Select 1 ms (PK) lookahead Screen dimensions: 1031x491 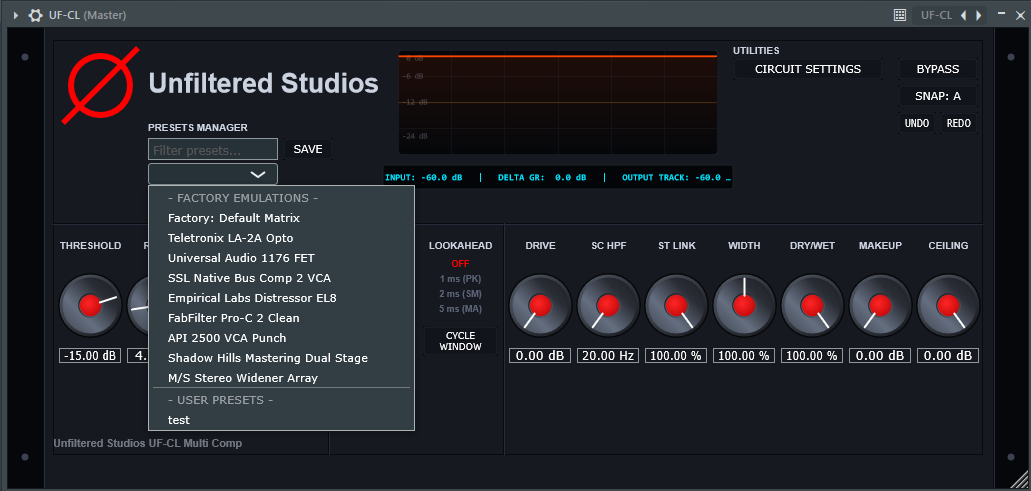[x=460, y=279]
